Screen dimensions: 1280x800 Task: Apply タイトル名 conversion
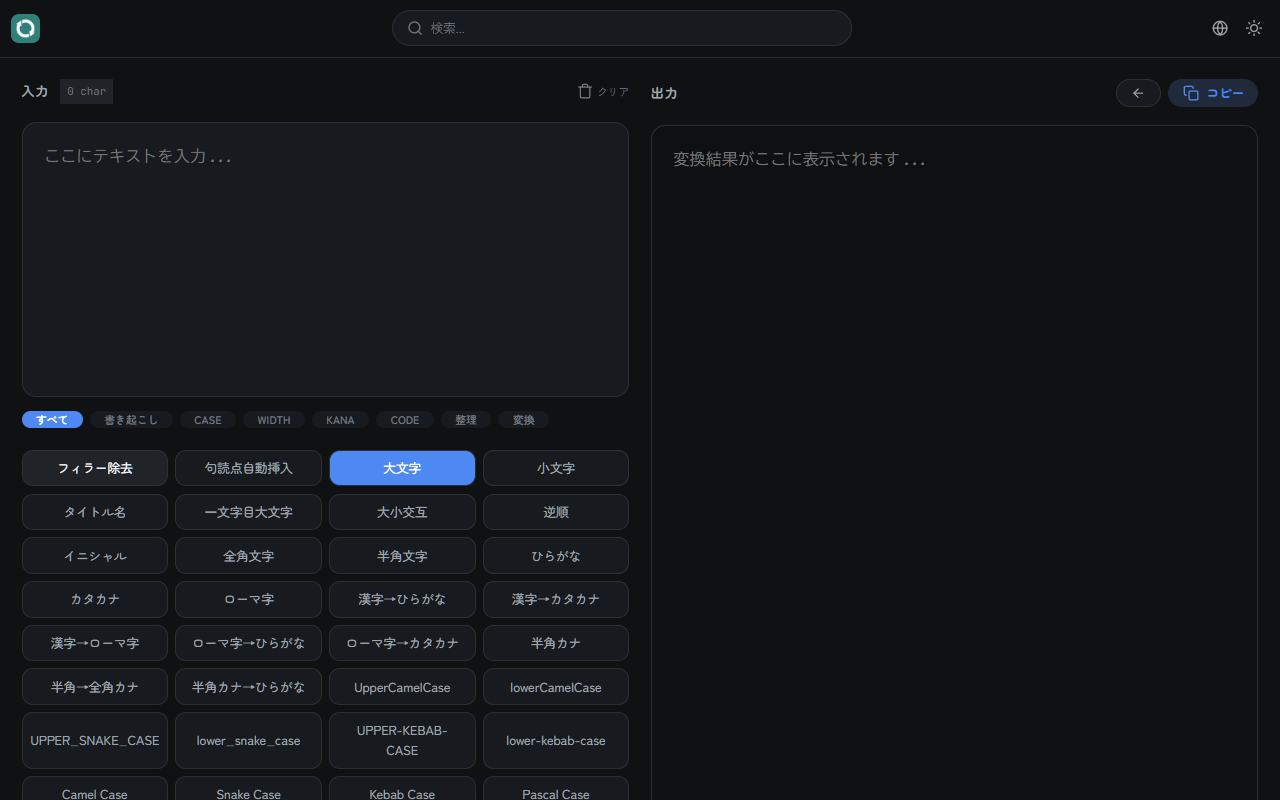click(x=95, y=512)
